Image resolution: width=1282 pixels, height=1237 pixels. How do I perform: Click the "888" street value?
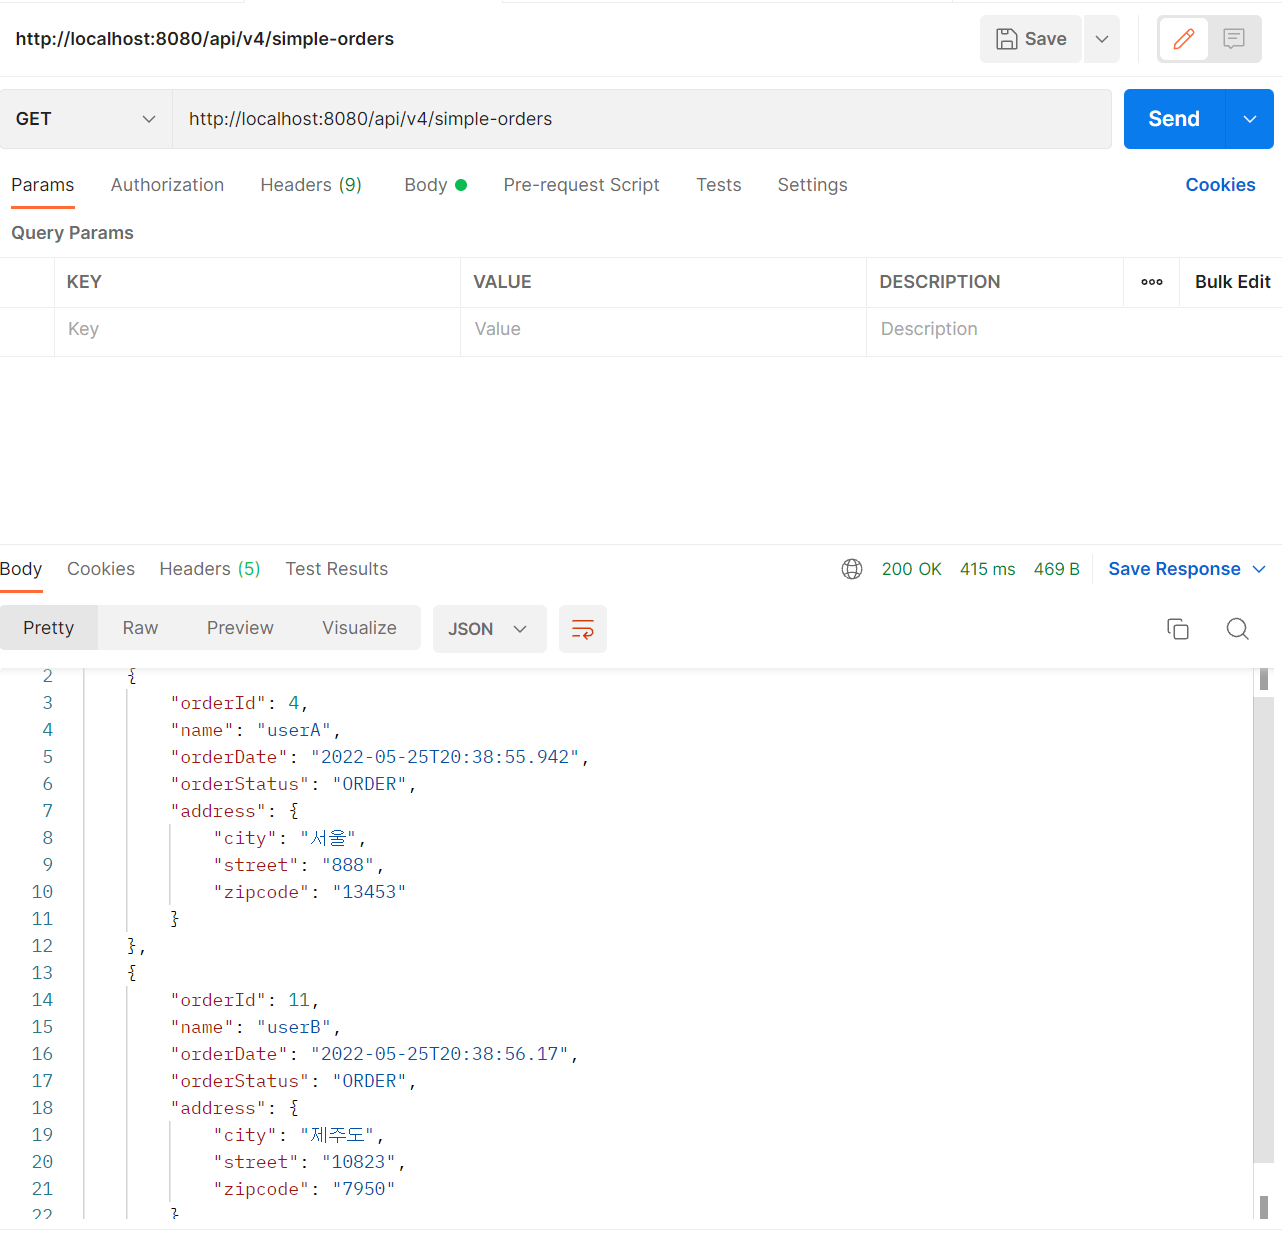[348, 865]
